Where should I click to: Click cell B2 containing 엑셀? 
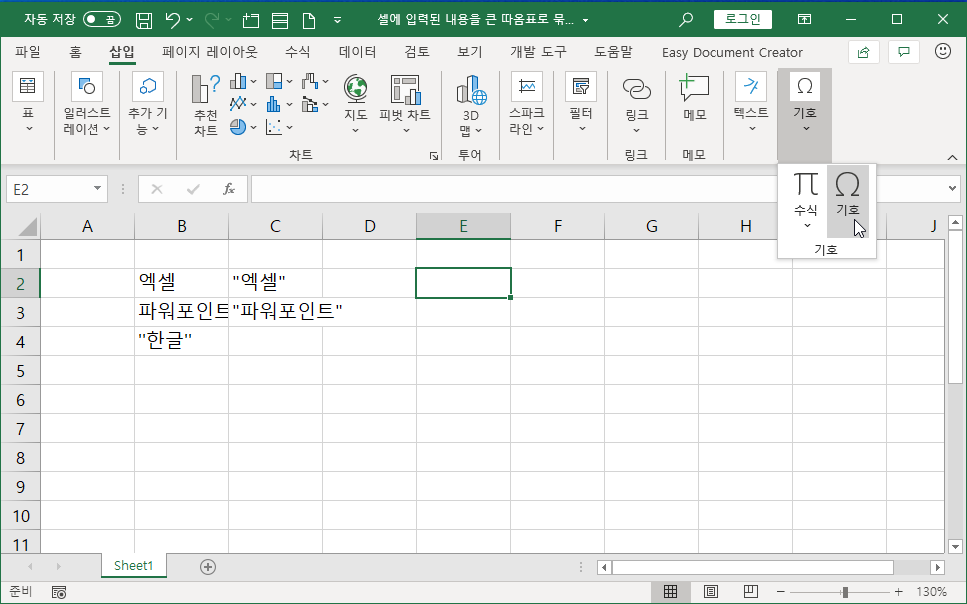[x=181, y=283]
